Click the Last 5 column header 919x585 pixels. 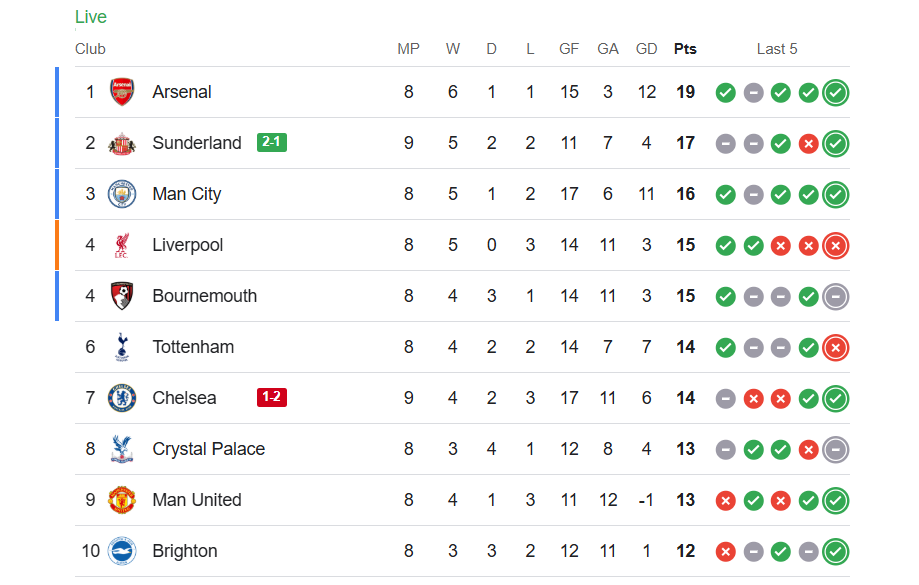tap(777, 49)
